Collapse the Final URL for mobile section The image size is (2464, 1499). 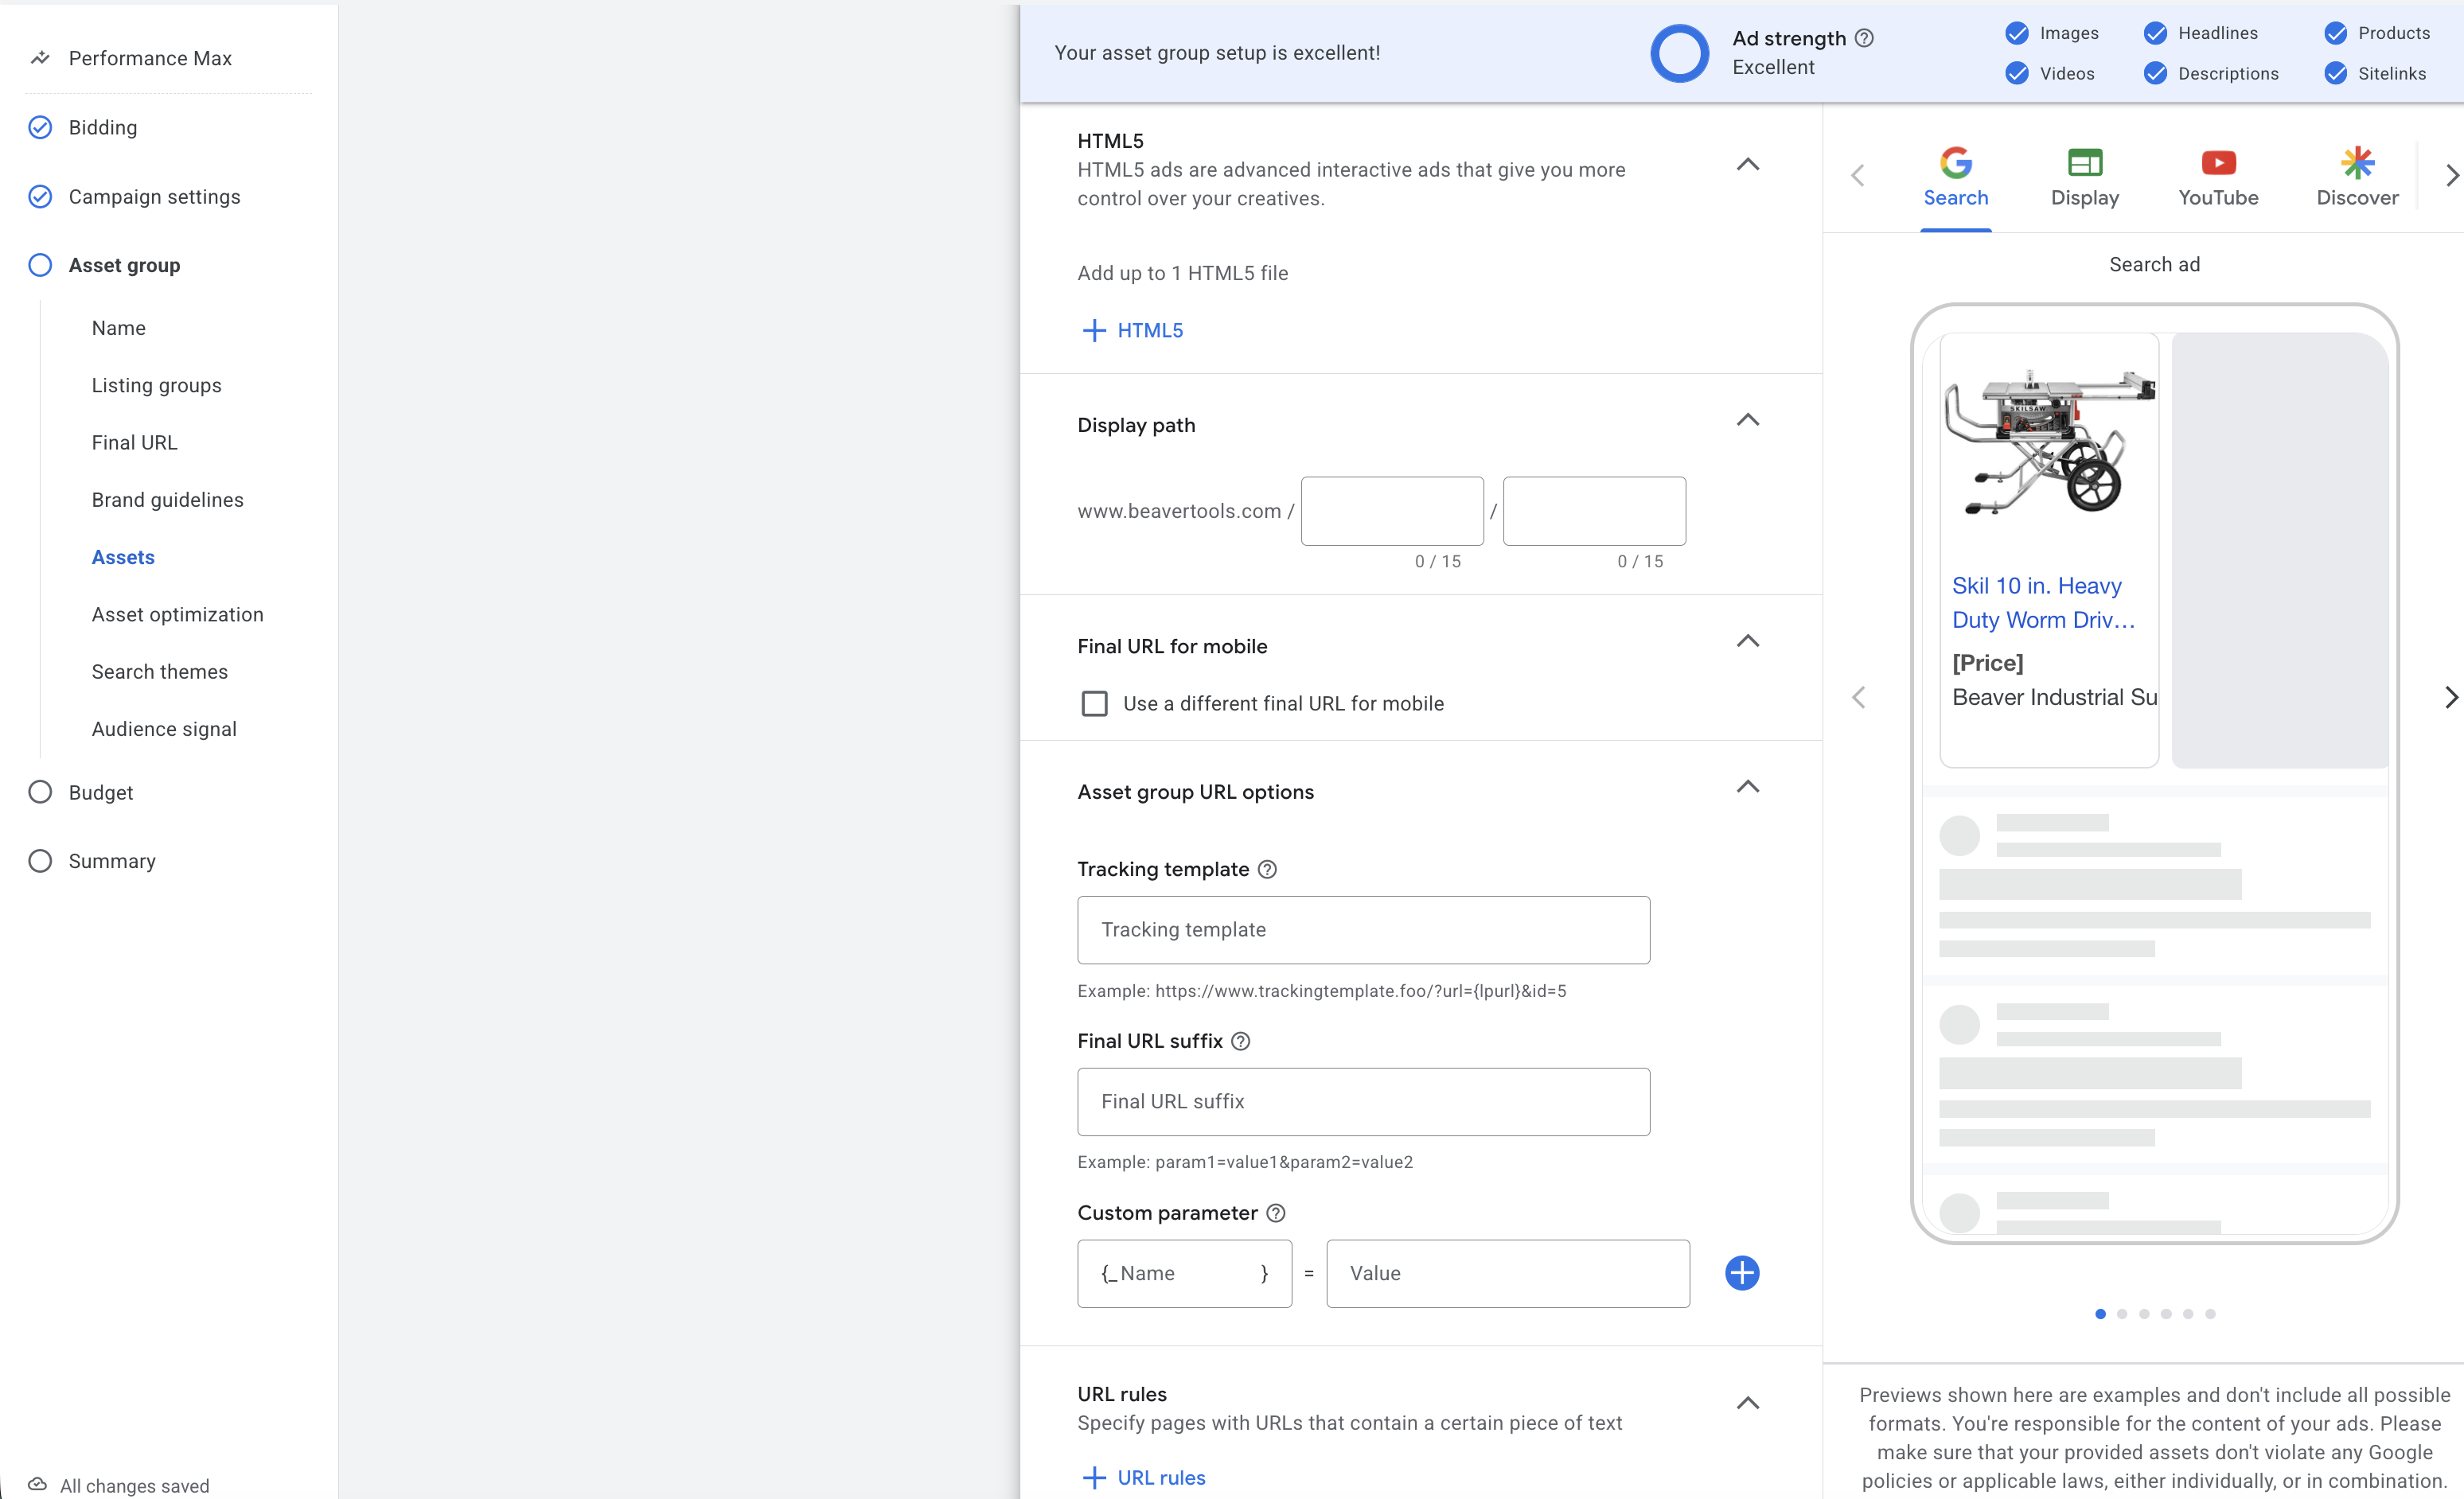1747,641
